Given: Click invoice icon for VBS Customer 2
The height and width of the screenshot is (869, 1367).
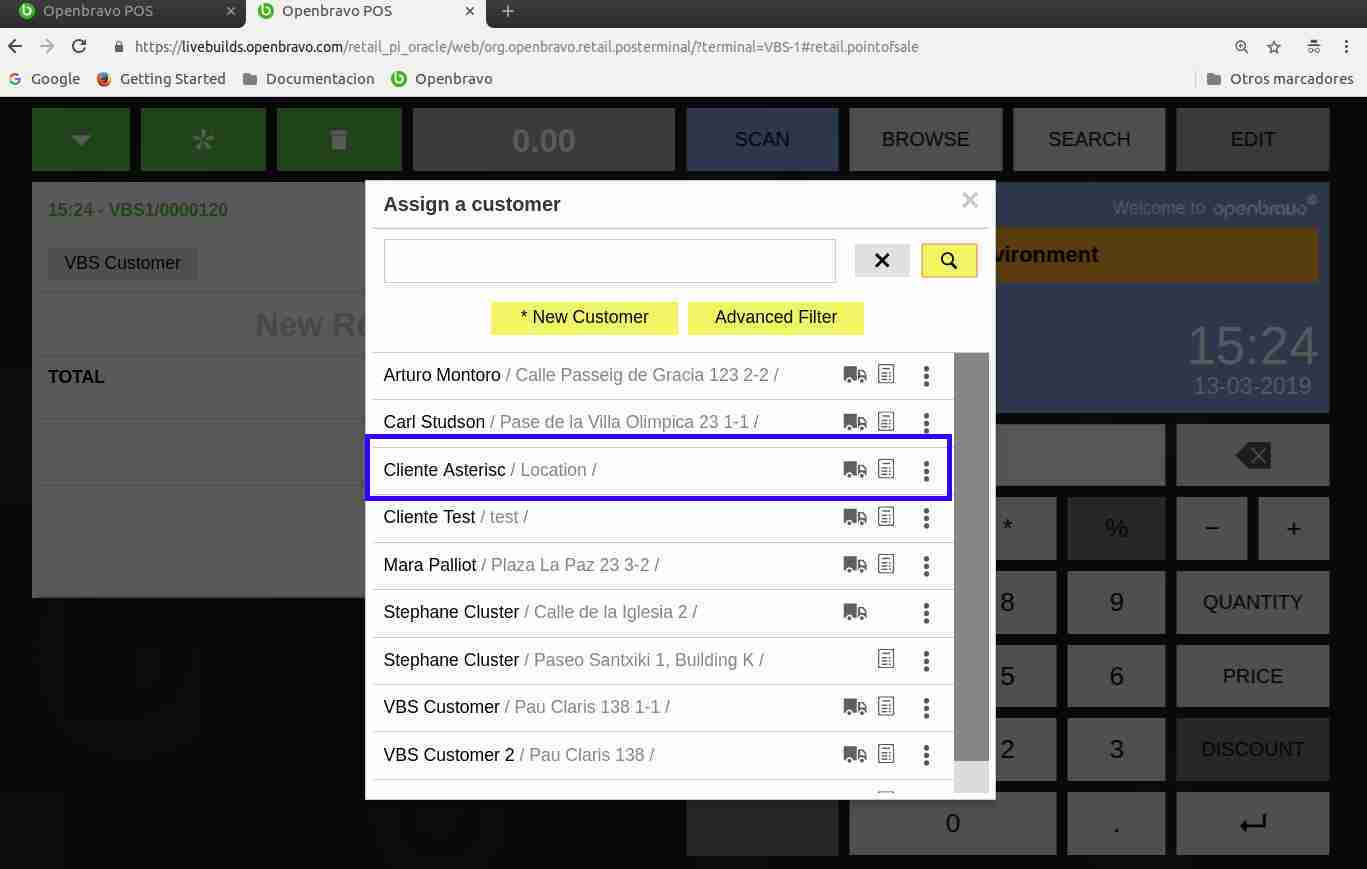Looking at the screenshot, I should point(886,754).
